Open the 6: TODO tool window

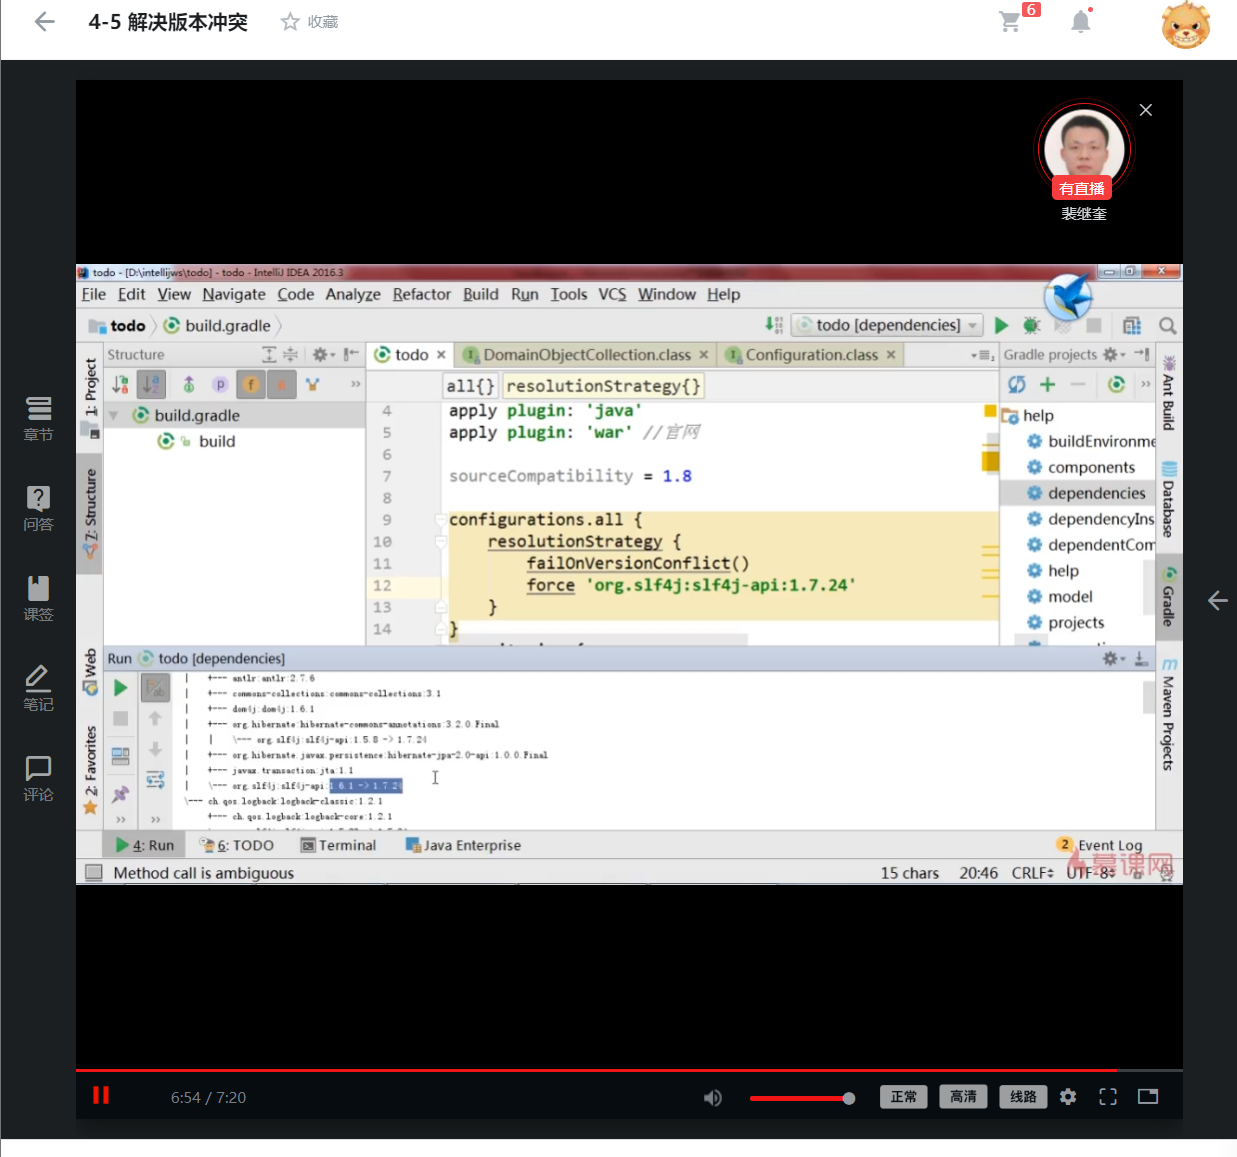(x=236, y=845)
